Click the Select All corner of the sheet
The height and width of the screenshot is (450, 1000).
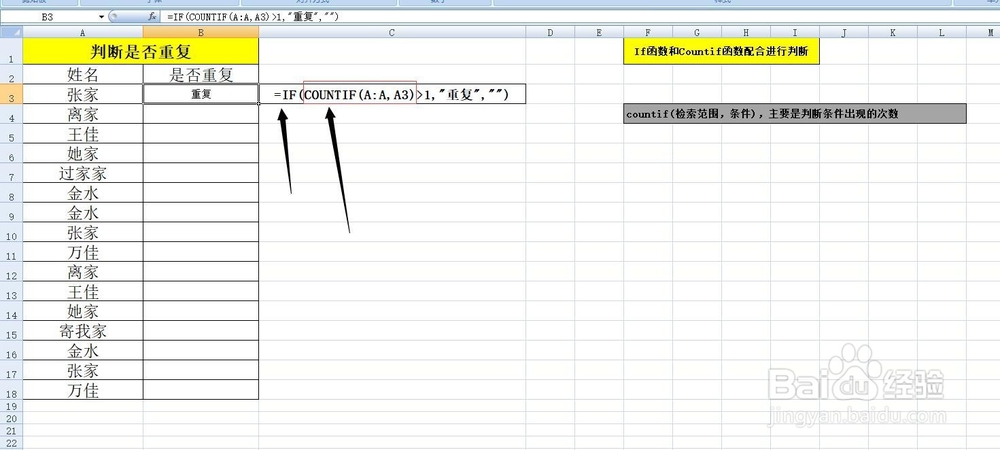pyautogui.click(x=11, y=32)
